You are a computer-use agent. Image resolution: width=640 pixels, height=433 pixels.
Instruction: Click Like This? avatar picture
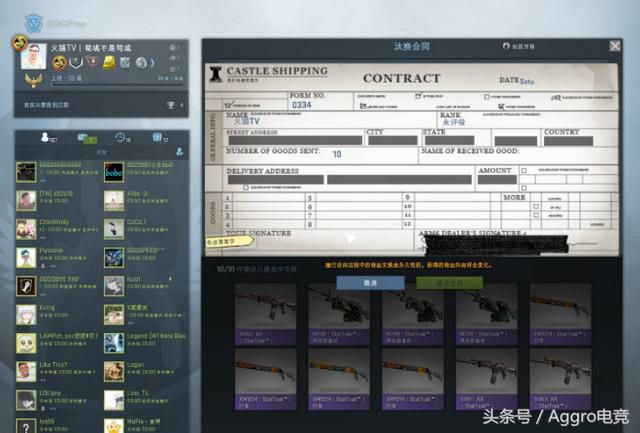(26, 371)
